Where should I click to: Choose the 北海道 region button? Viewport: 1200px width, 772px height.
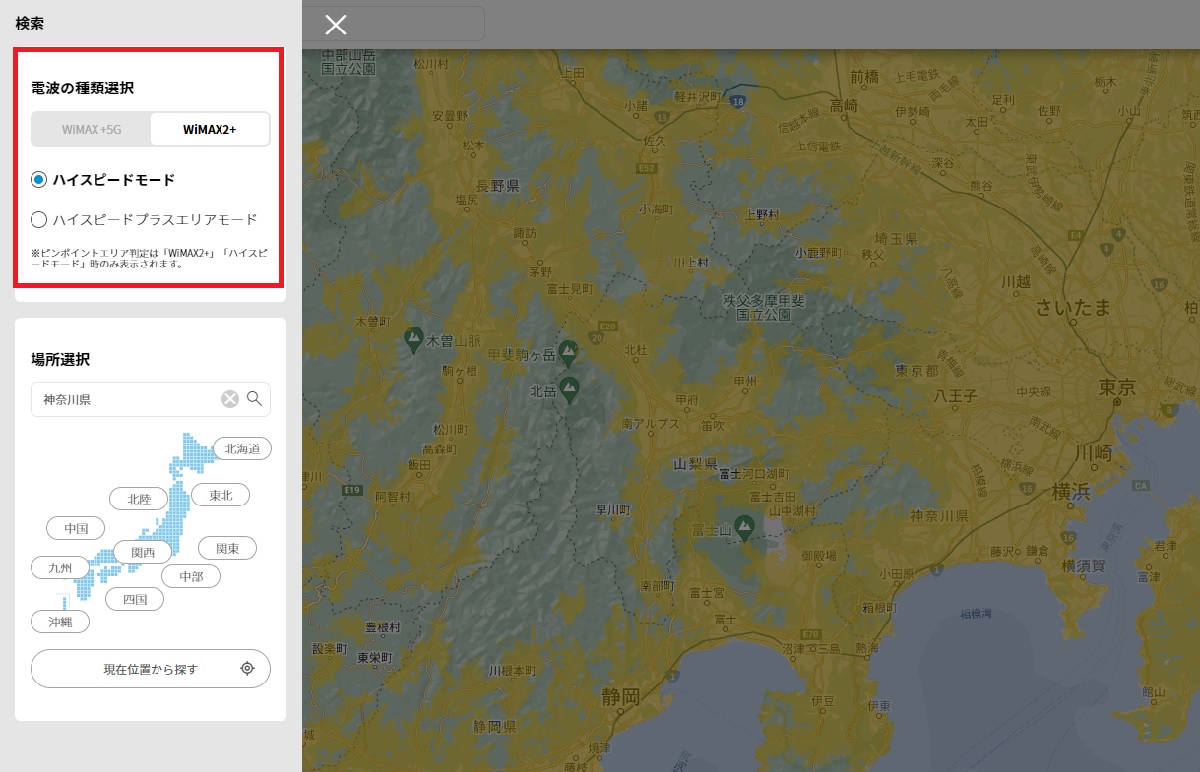point(242,449)
